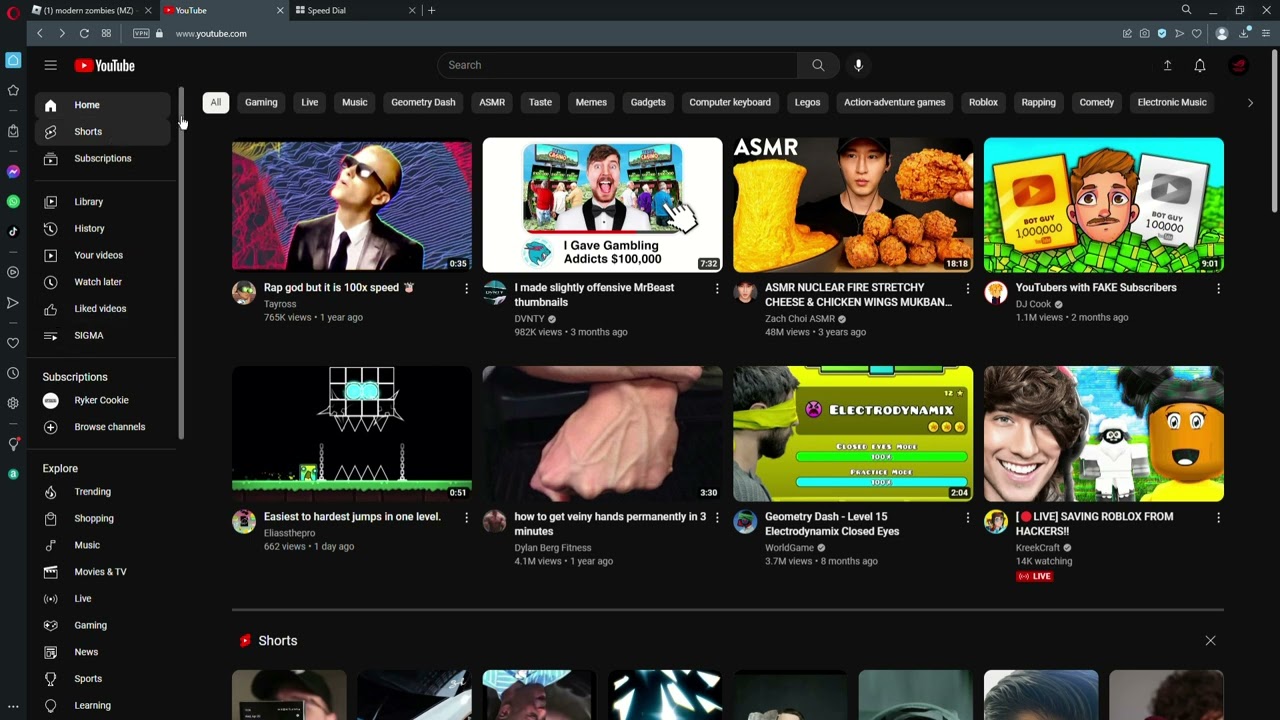Open the notifications bell
Viewport: 1280px width, 720px height.
pyautogui.click(x=1199, y=65)
